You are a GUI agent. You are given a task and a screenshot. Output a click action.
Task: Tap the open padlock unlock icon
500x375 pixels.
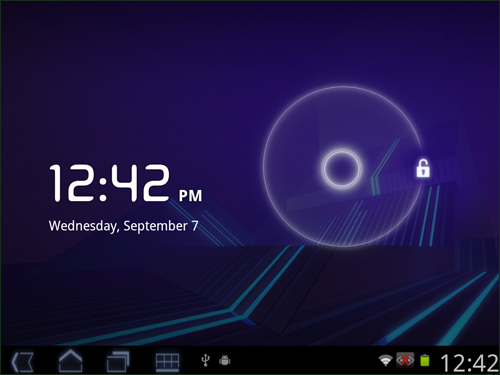click(423, 168)
